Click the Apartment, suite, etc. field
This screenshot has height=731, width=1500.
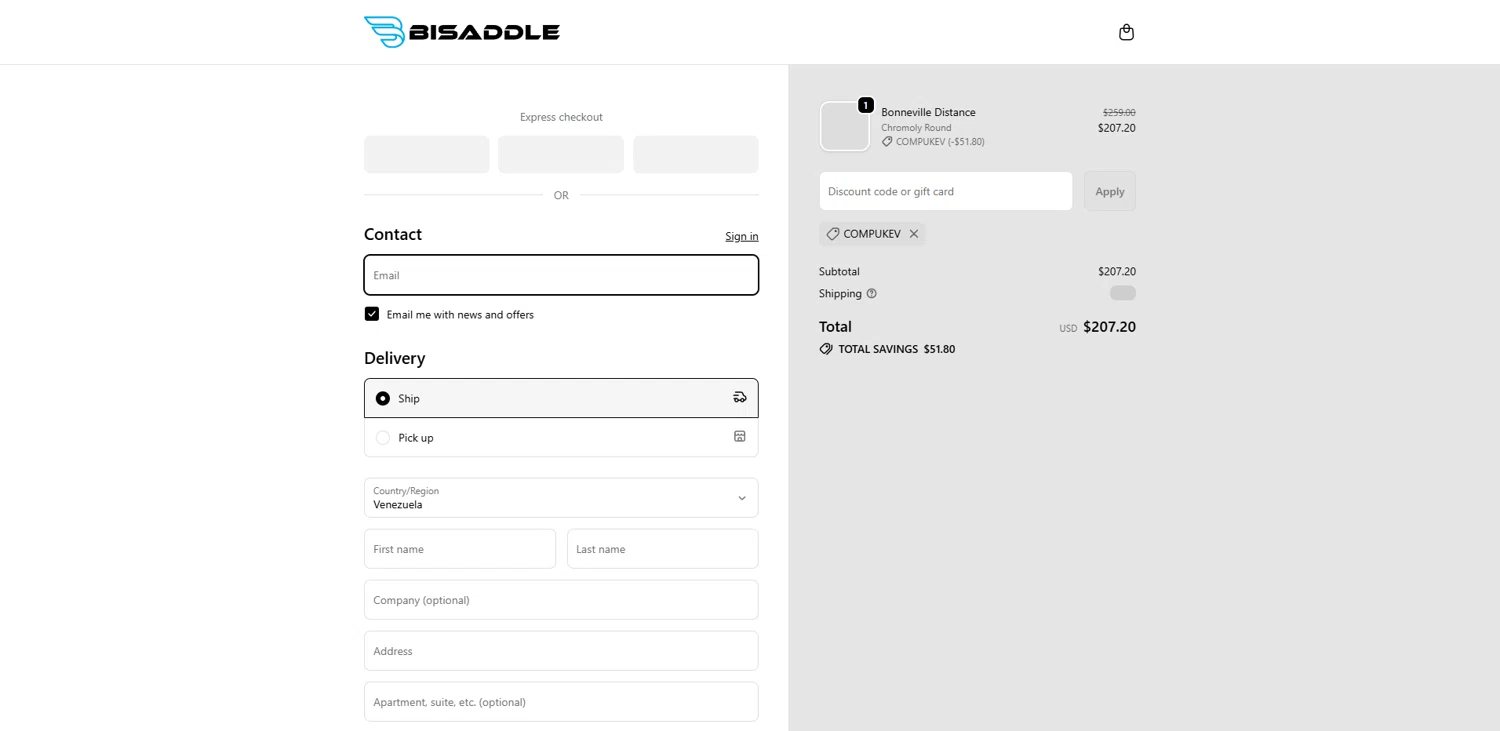tap(561, 702)
